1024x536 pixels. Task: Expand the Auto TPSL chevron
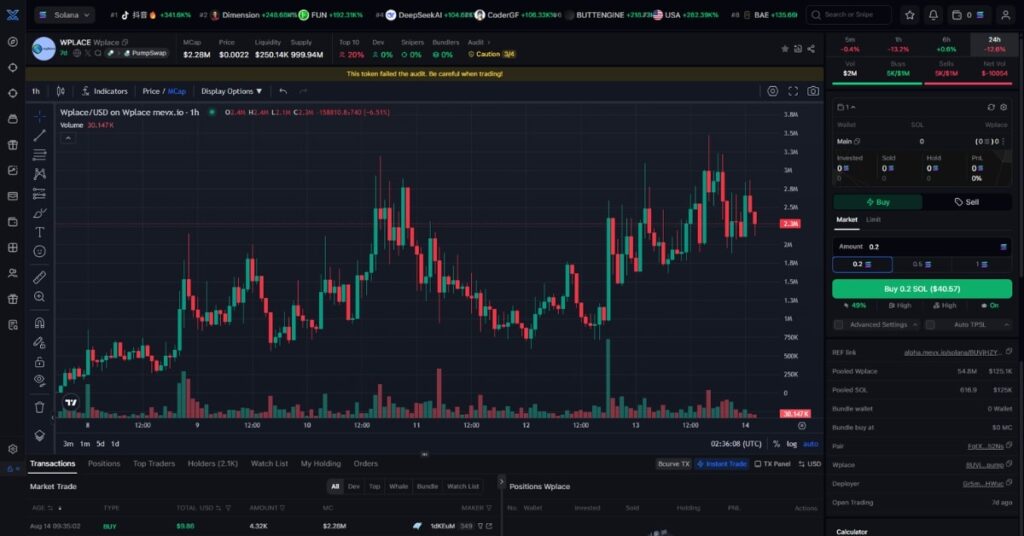tap(1006, 324)
